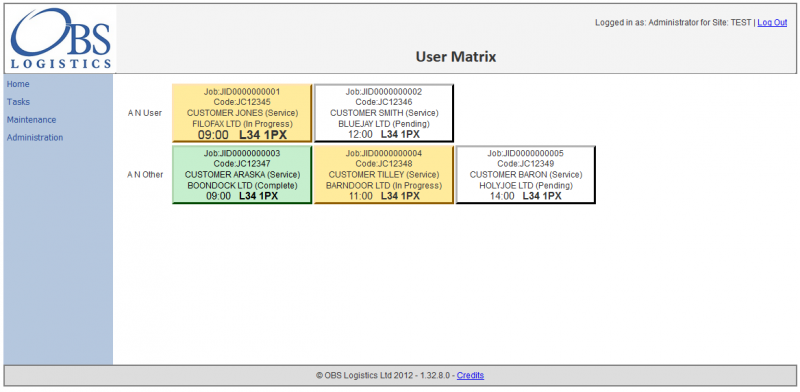Image resolution: width=800 pixels, height=392 pixels.
Task: Select job tile JID0000000004 for Customer Tilley
Action: [x=384, y=175]
